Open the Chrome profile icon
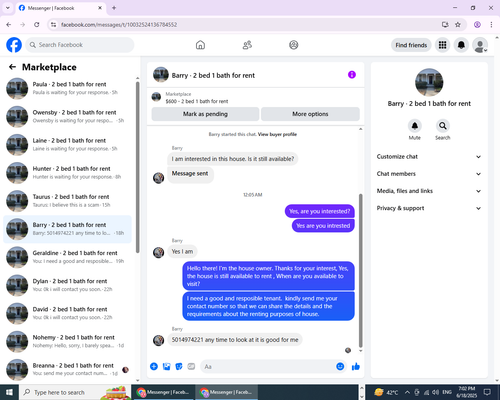 click(x=477, y=24)
